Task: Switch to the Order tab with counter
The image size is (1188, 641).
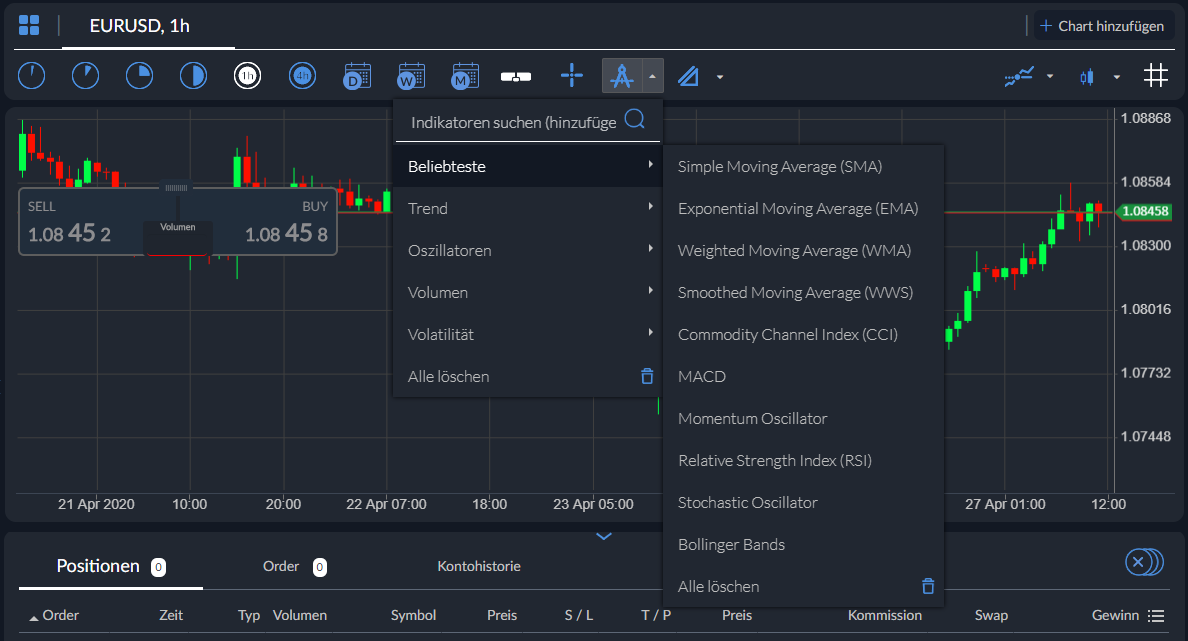Action: pos(295,567)
